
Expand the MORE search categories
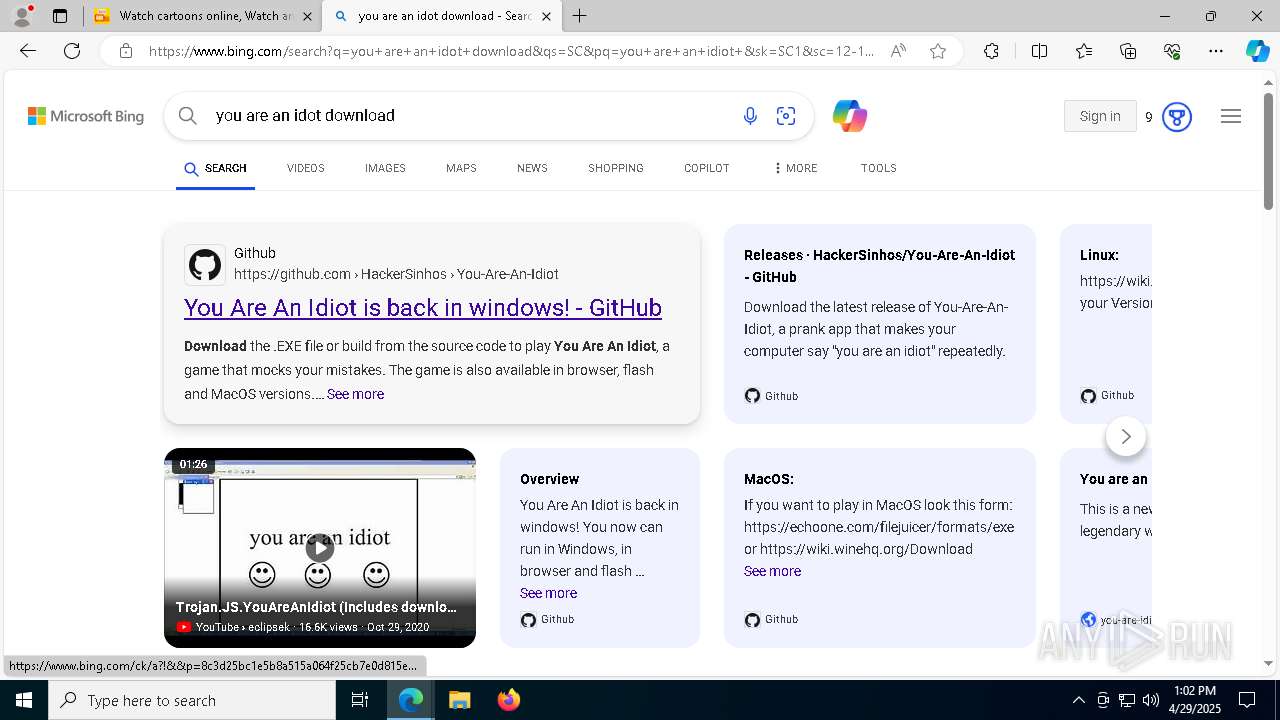click(x=795, y=168)
